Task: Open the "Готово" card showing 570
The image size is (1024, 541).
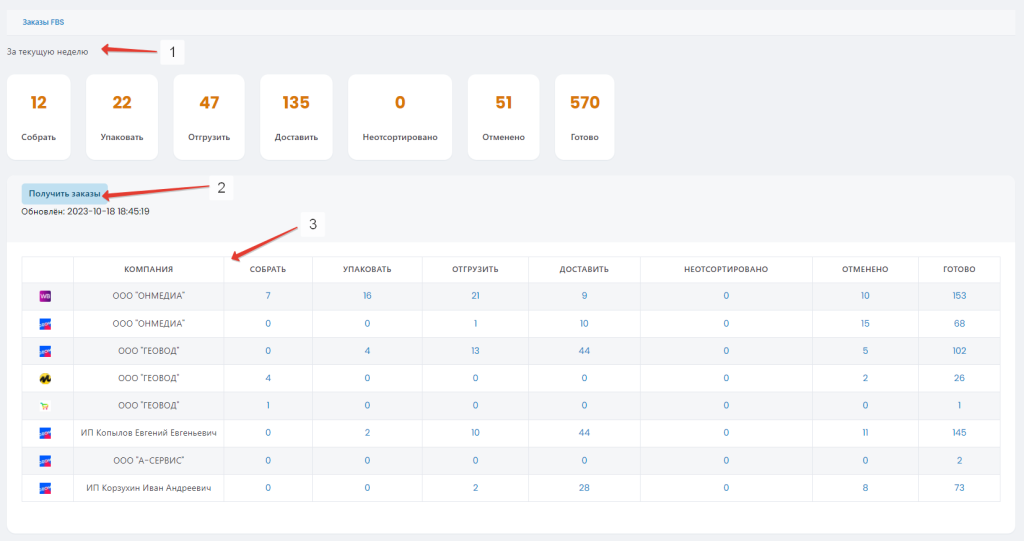Action: (x=584, y=117)
